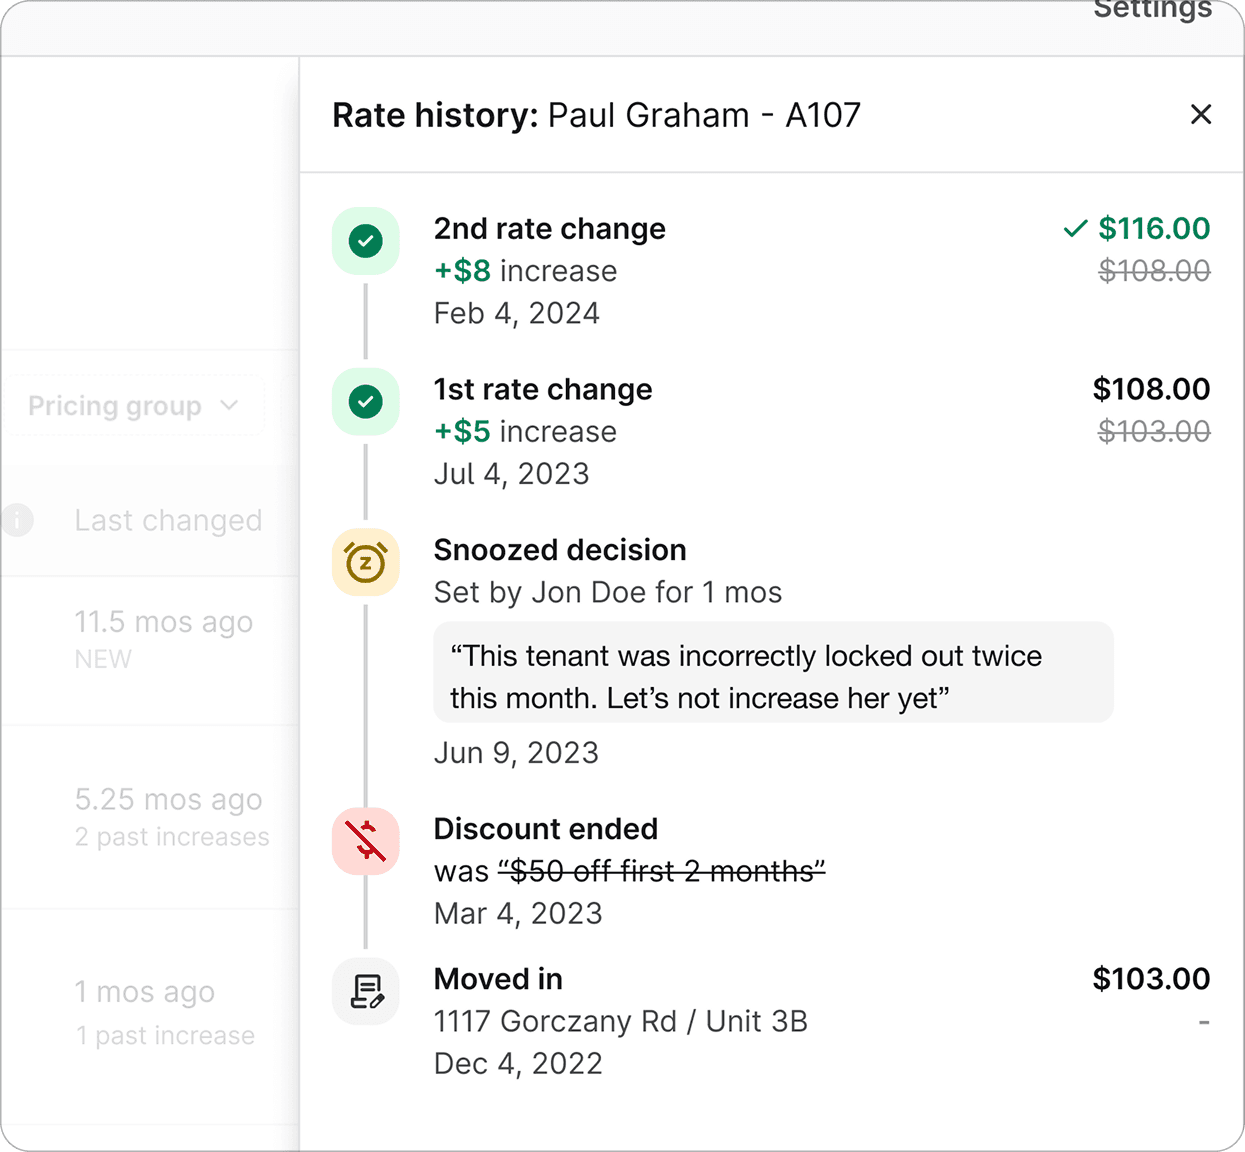Close the Rate history panel

tap(1201, 114)
